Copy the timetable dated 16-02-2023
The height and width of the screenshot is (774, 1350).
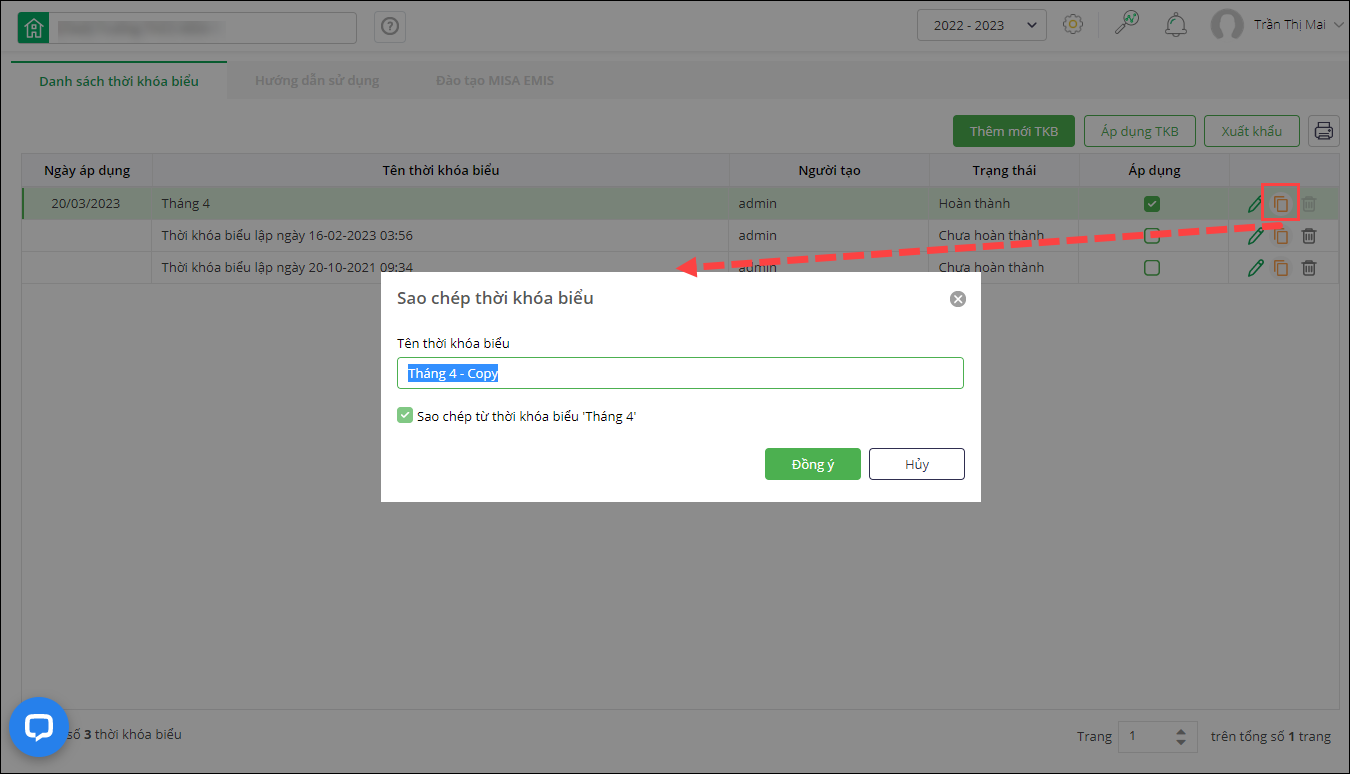(x=1281, y=237)
